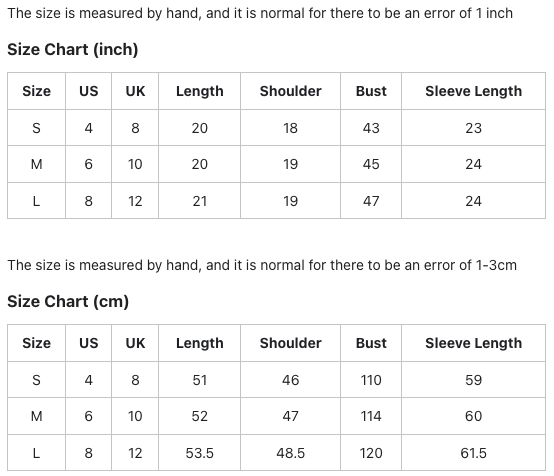Image resolution: width=554 pixels, height=476 pixels.
Task: Click the 1 inch error note text
Action: point(260,13)
